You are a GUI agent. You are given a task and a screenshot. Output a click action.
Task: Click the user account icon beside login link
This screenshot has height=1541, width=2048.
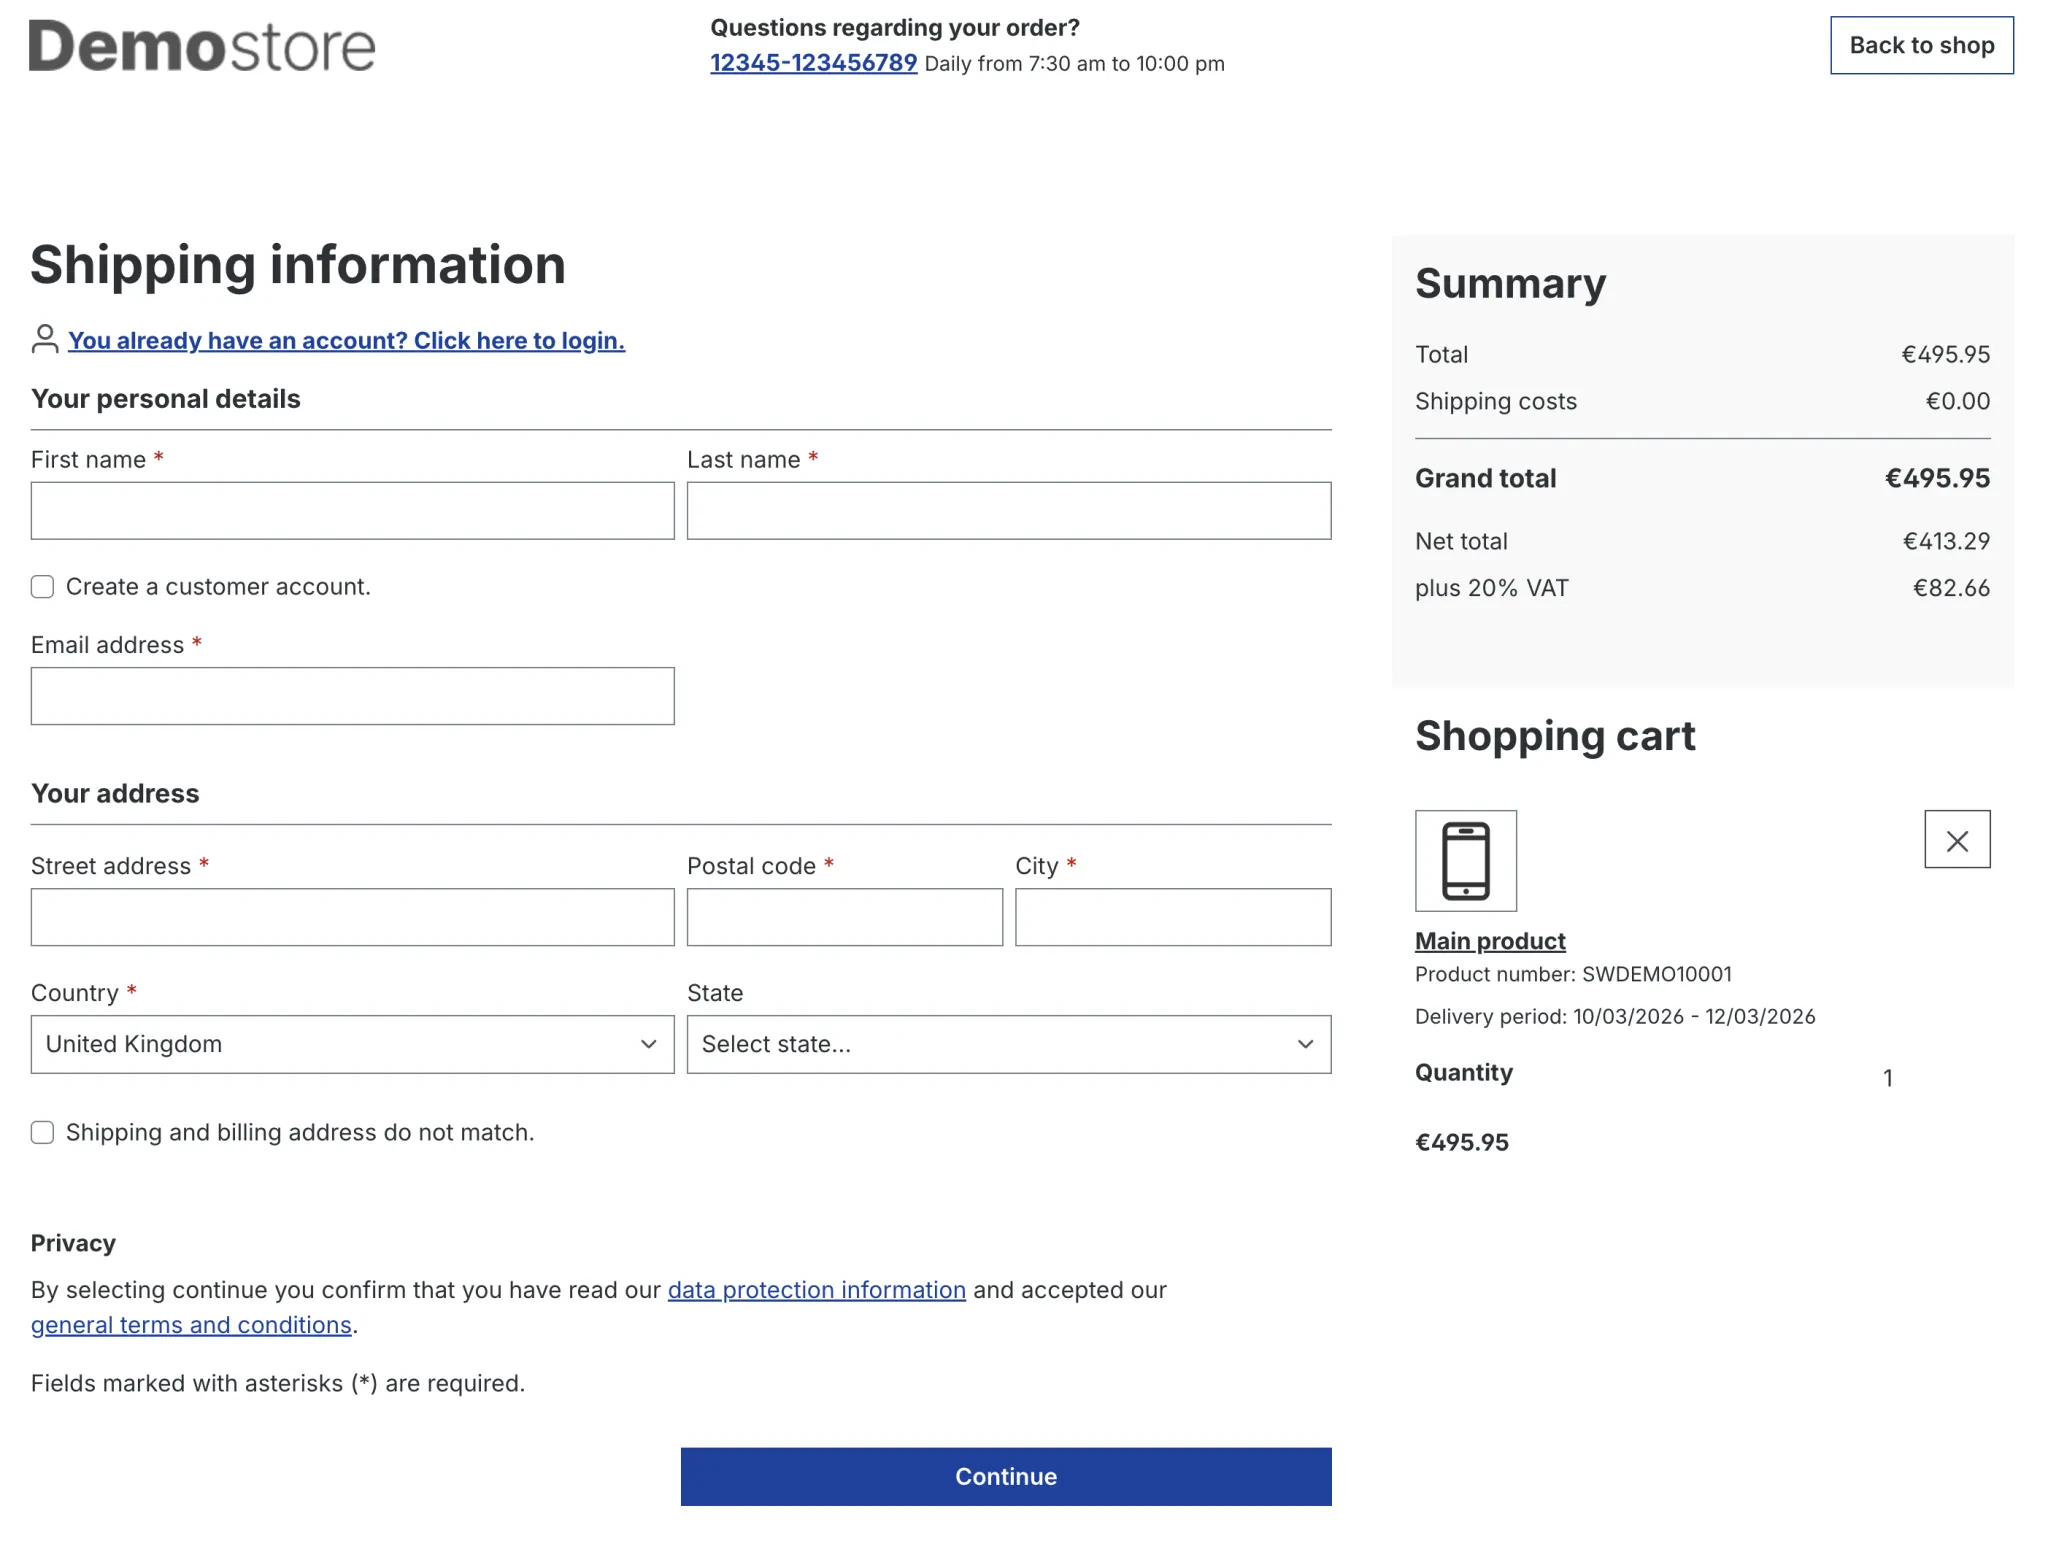coord(45,339)
